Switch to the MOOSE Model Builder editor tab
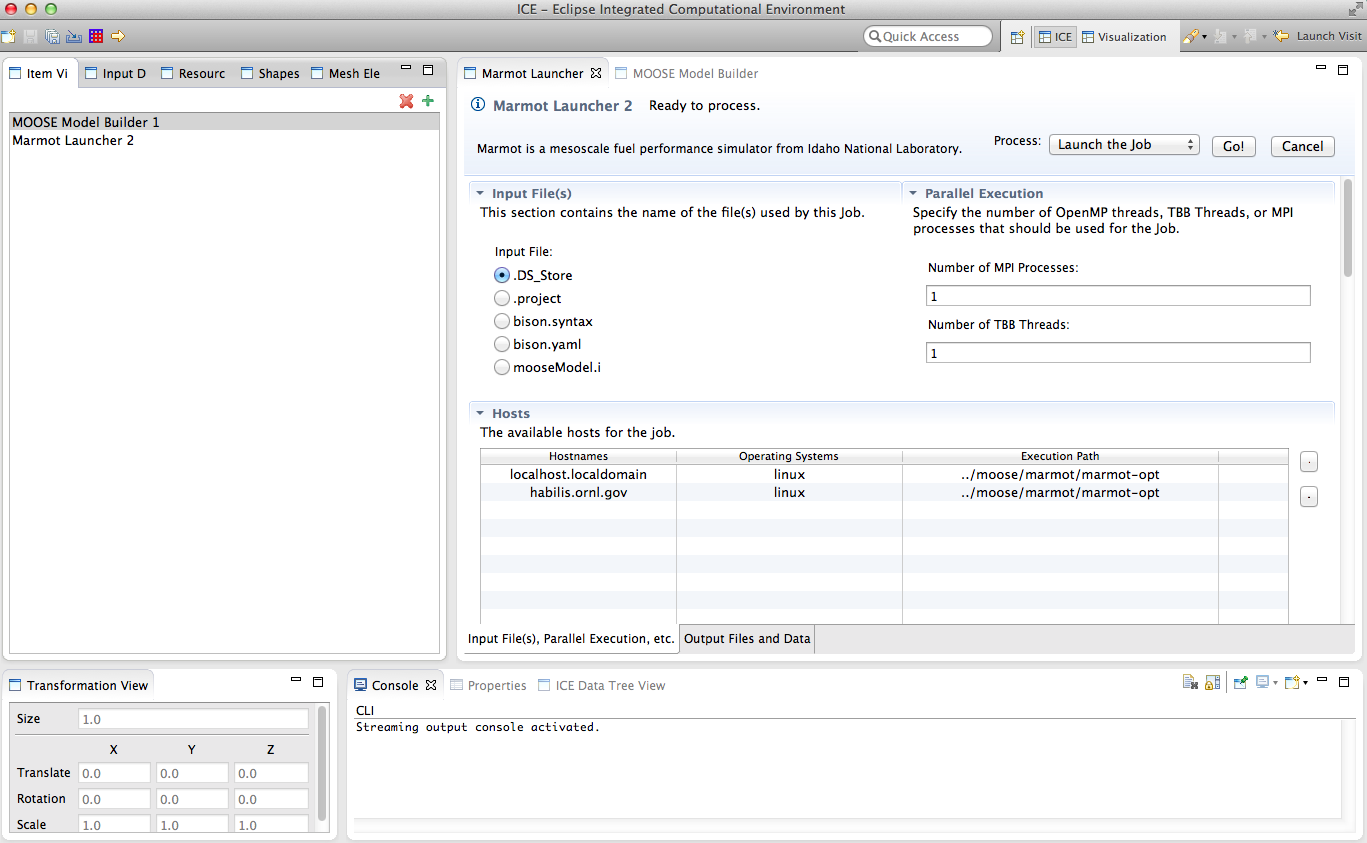This screenshot has height=843, width=1367. click(687, 73)
